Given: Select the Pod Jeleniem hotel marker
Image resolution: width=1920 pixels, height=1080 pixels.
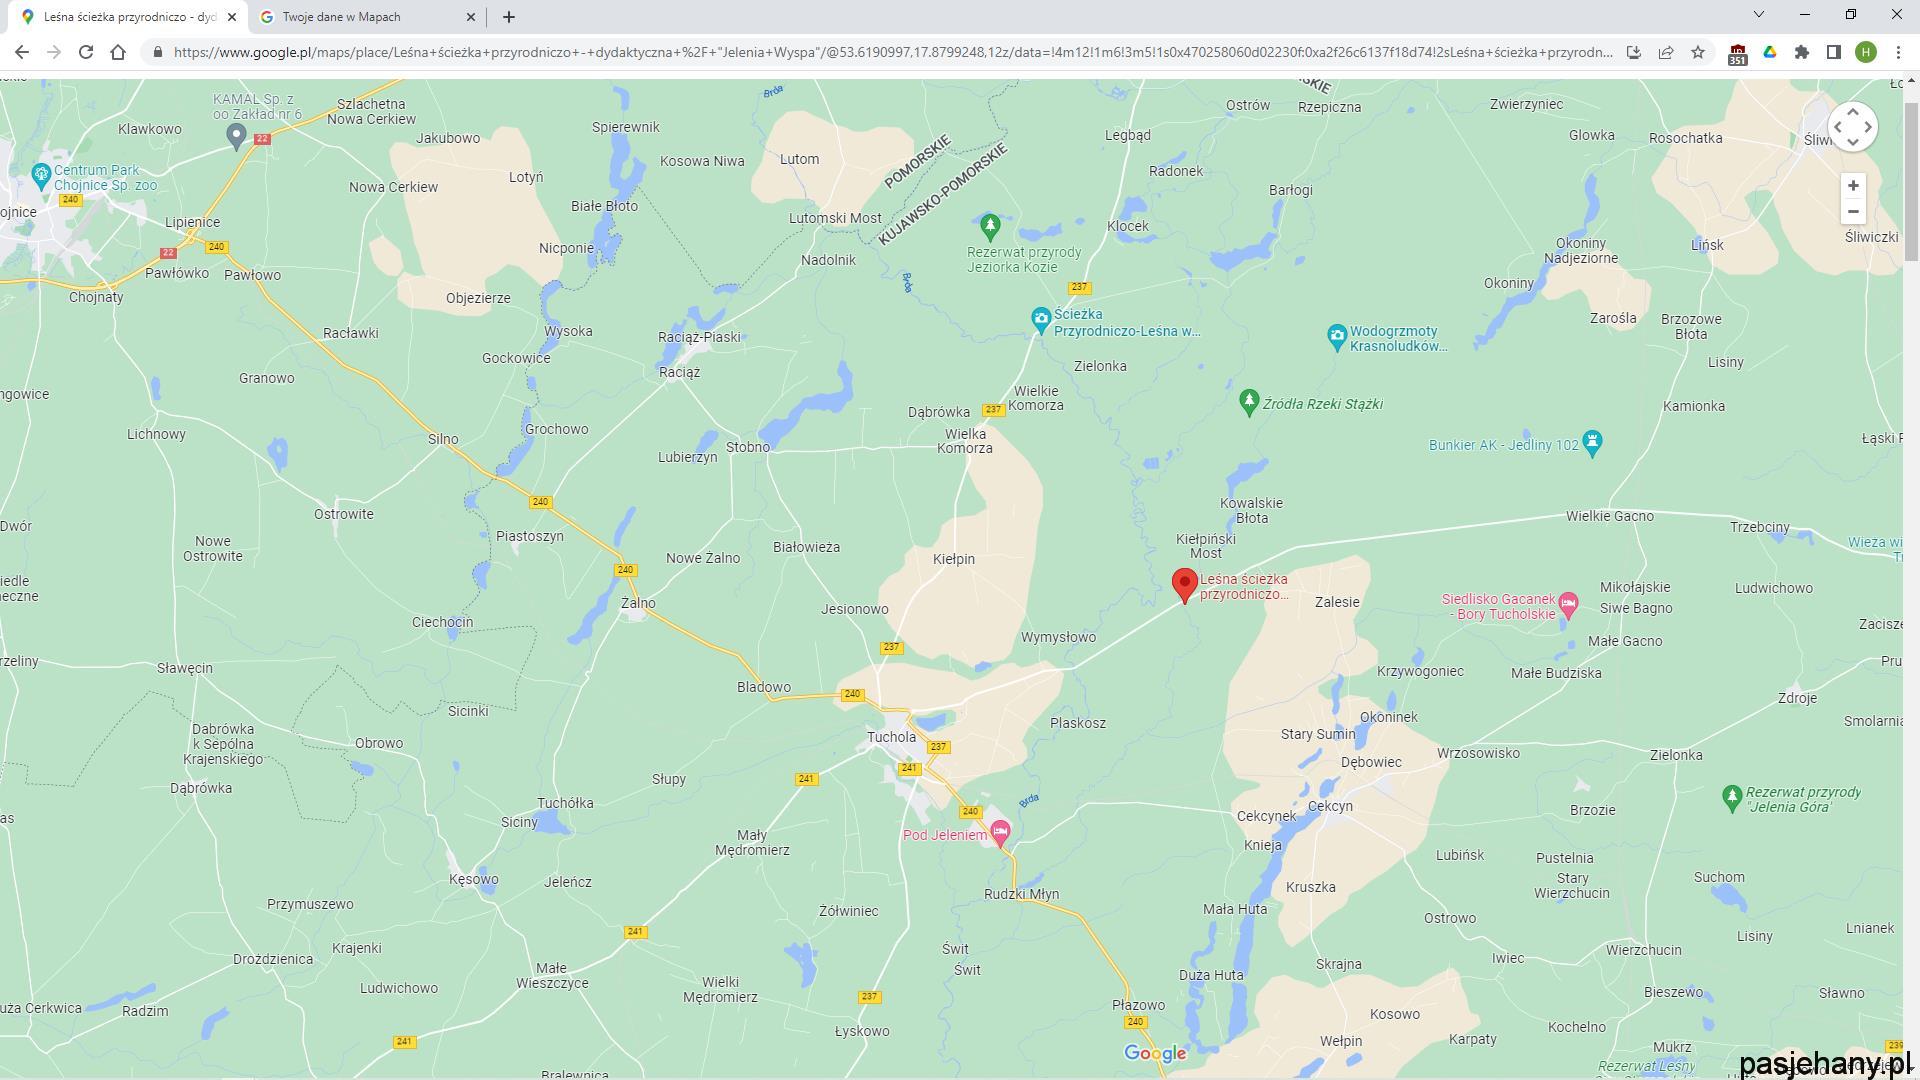Looking at the screenshot, I should point(1000,832).
